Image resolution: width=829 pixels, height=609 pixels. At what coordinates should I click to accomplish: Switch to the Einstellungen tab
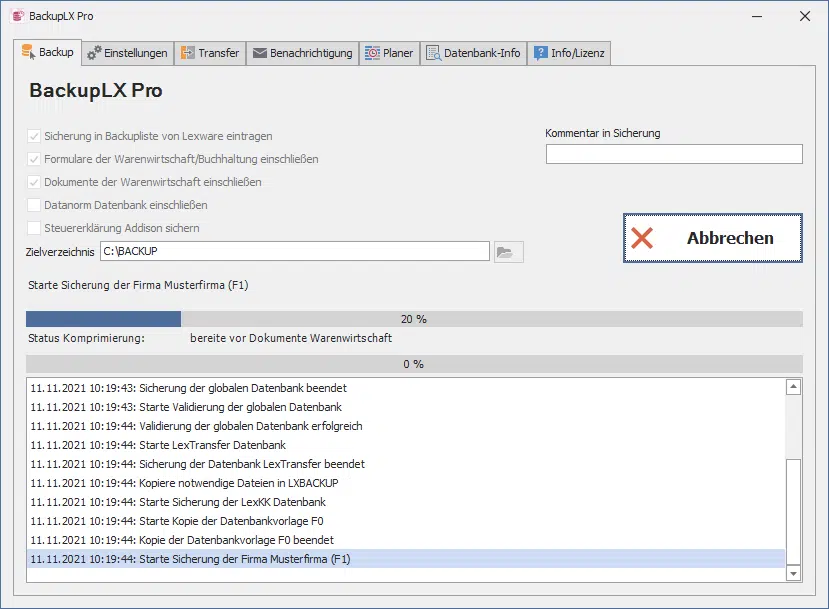click(127, 53)
